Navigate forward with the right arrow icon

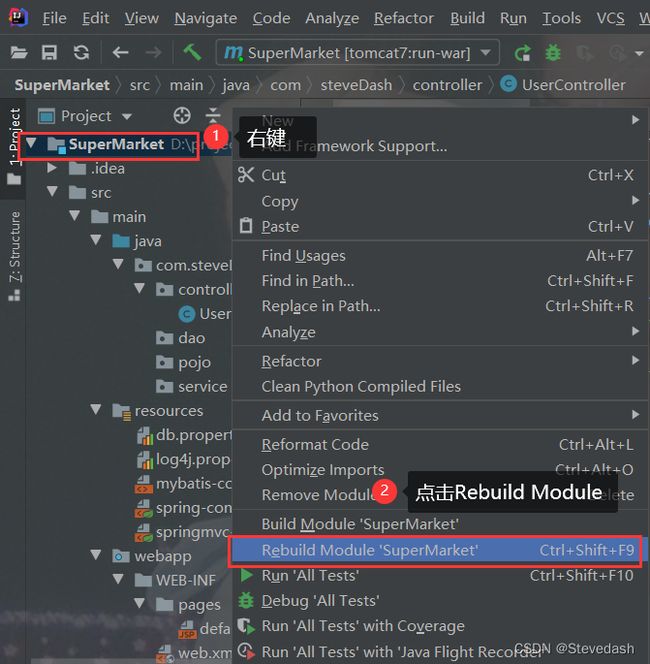(153, 53)
